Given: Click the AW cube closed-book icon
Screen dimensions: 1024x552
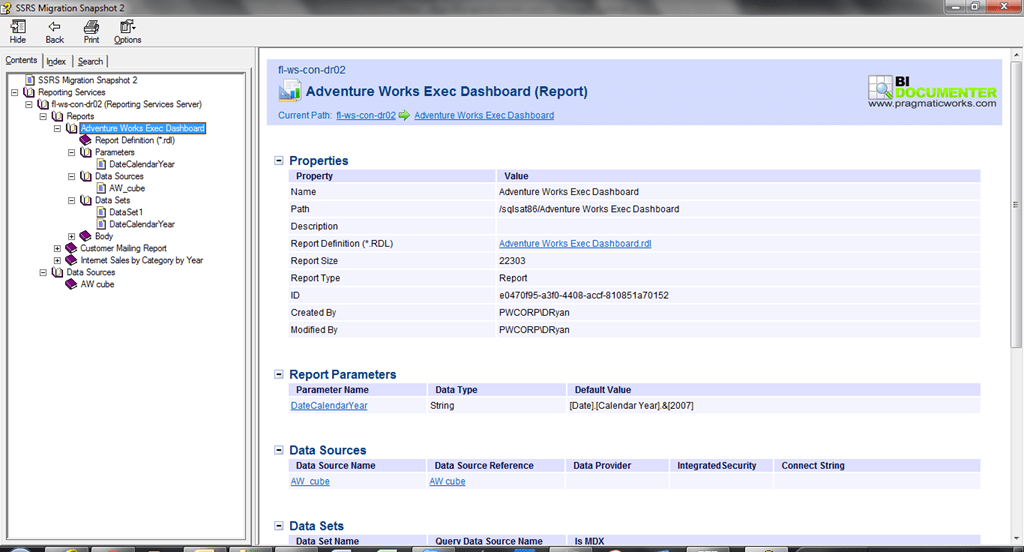Looking at the screenshot, I should (x=71, y=284).
